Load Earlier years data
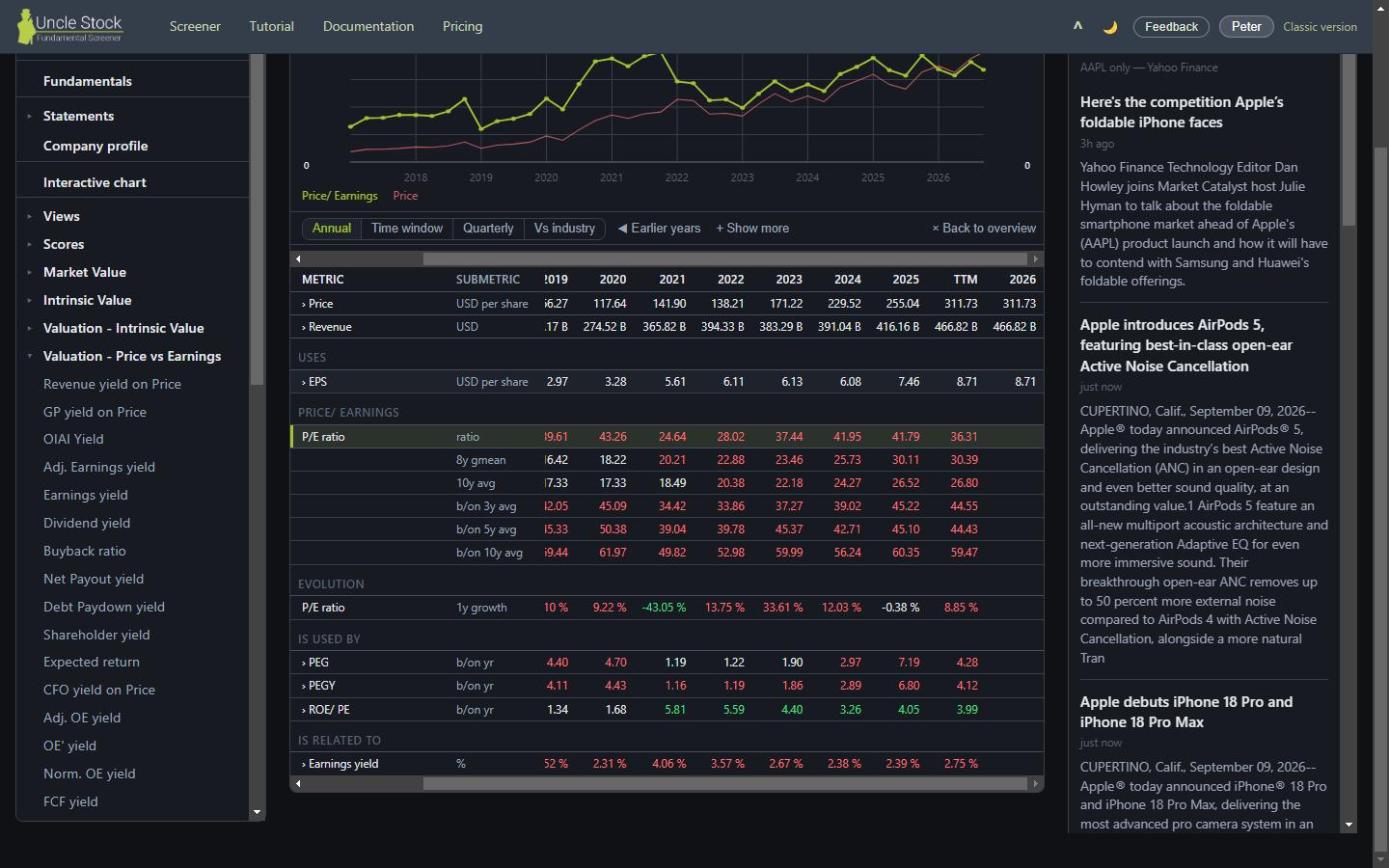 [659, 228]
